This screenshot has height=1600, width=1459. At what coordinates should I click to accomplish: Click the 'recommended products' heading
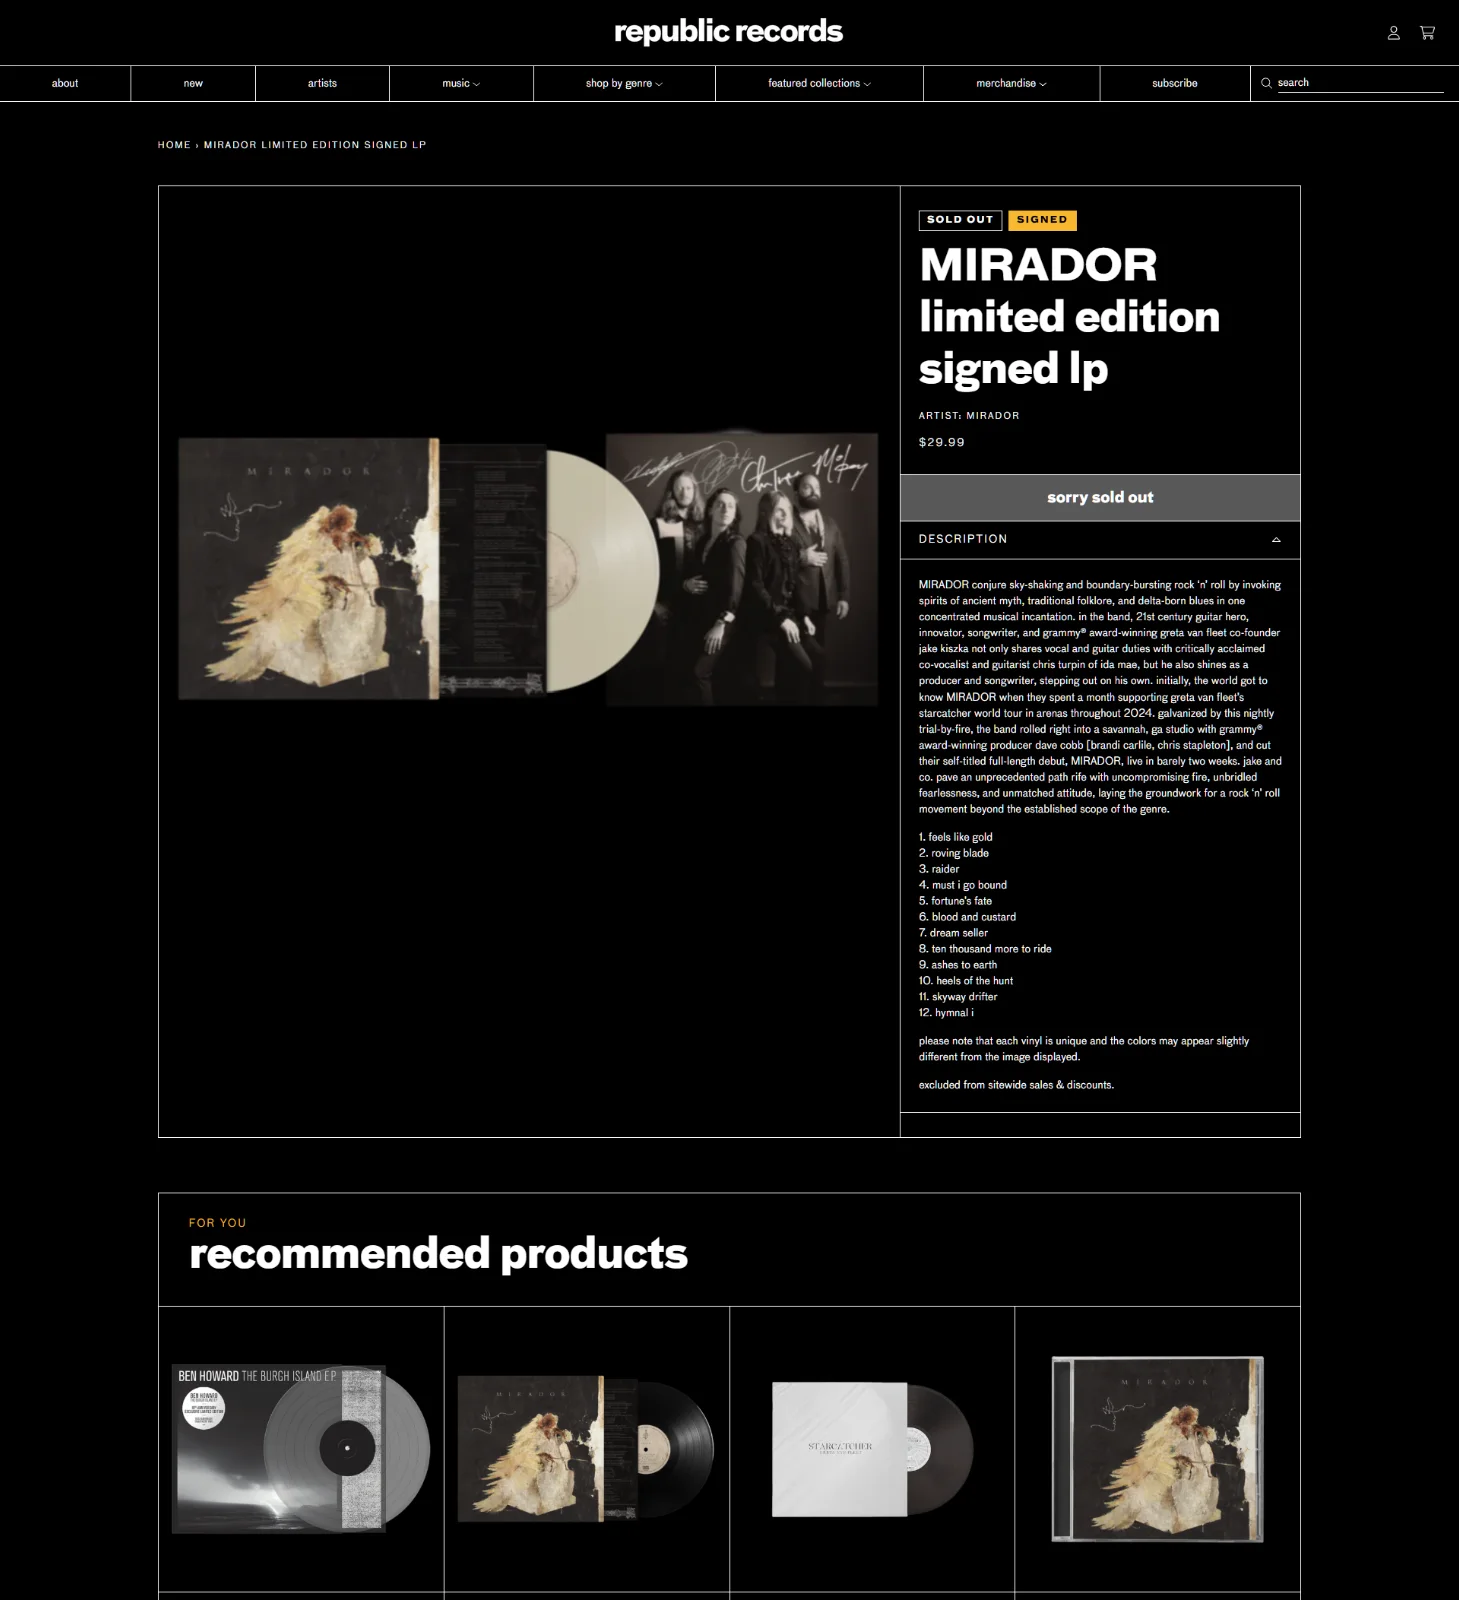(438, 1254)
